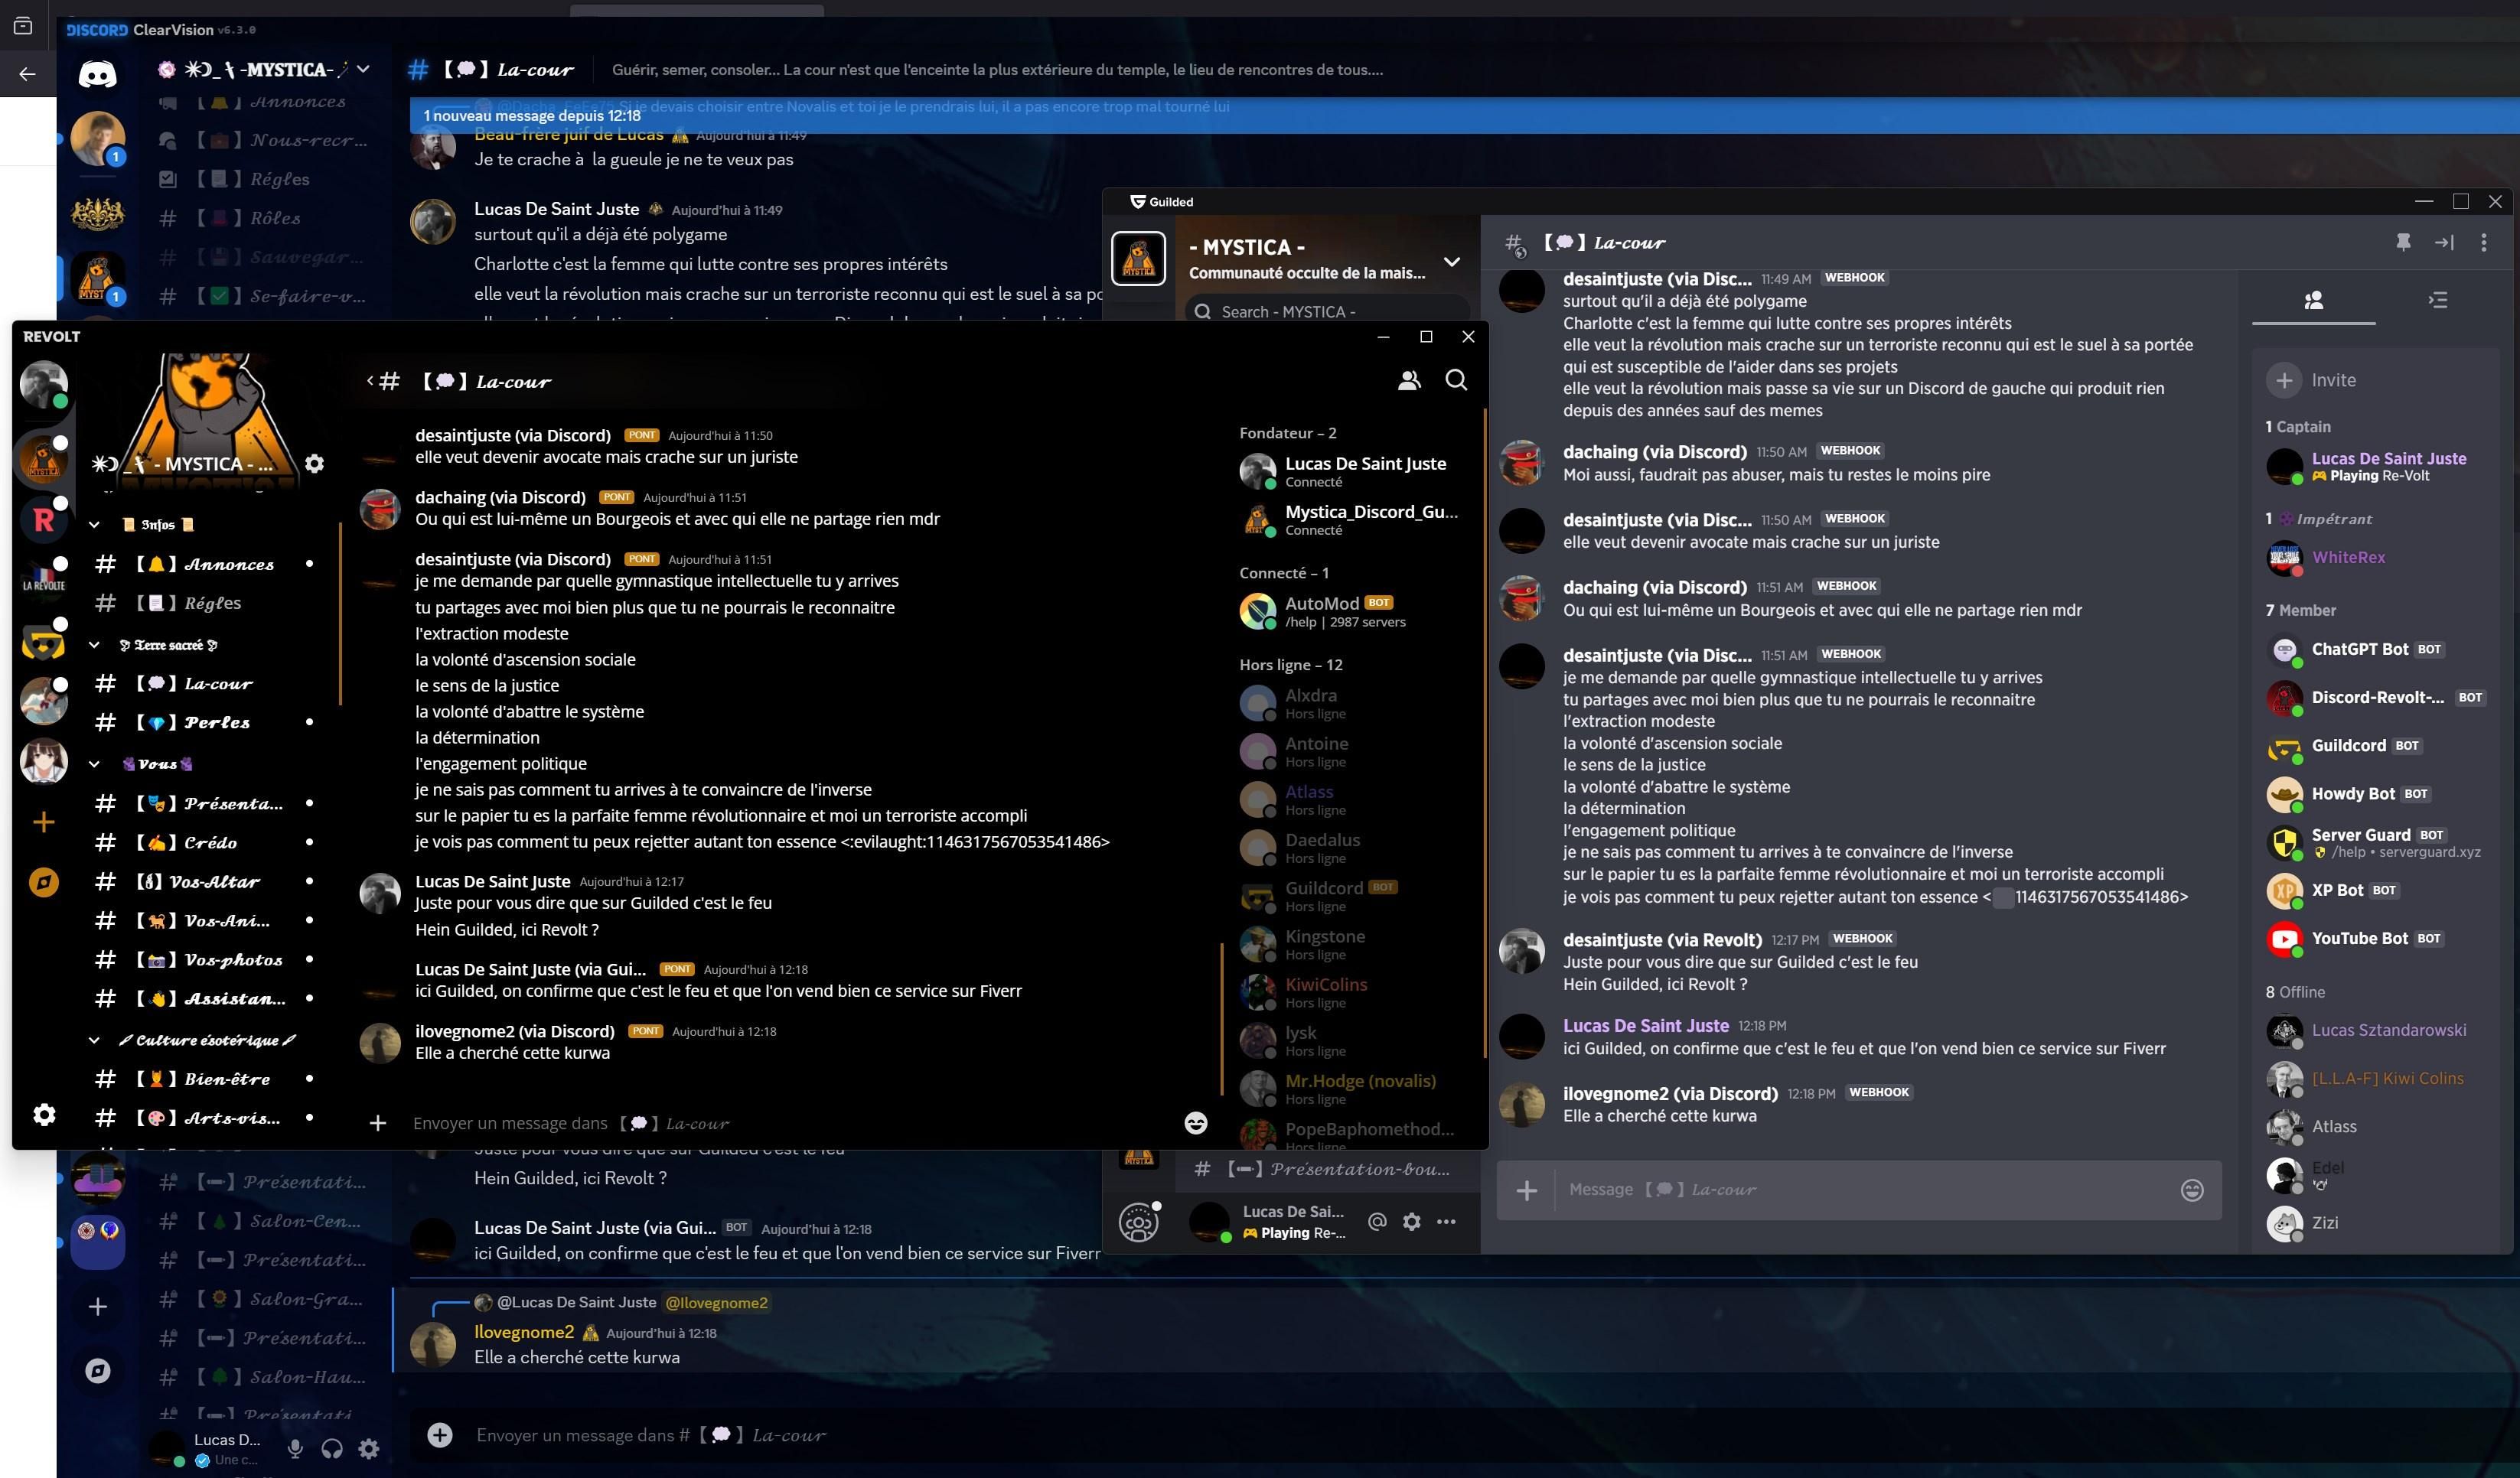Screen dimensions: 2520x1478
Task: Switch to members tab in Guilded sidebar
Action: pyautogui.click(x=2314, y=300)
